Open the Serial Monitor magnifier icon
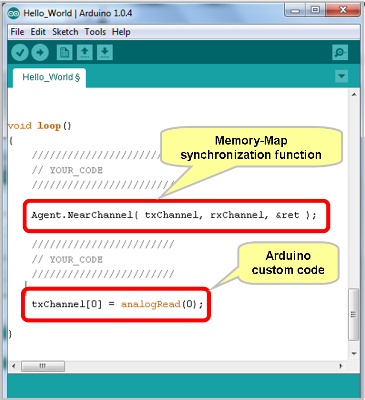365x400 pixels. [x=340, y=52]
